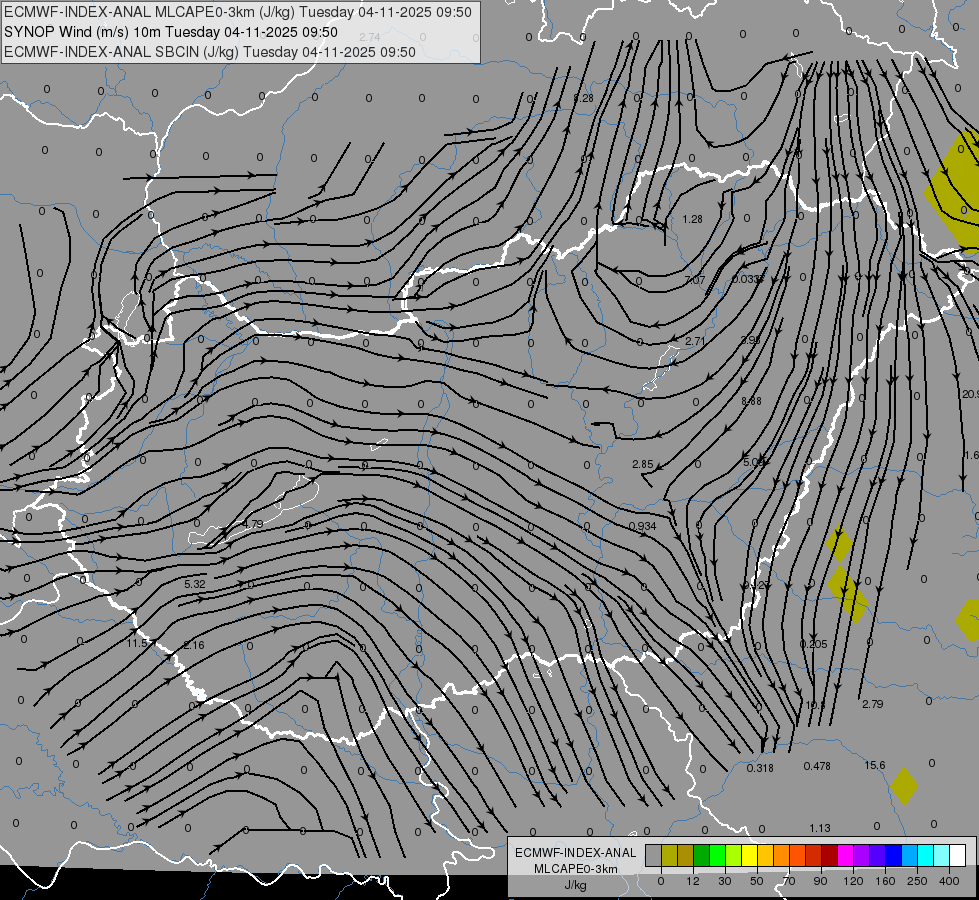
Task: Click the legend scale value 90
Action: click(x=820, y=881)
